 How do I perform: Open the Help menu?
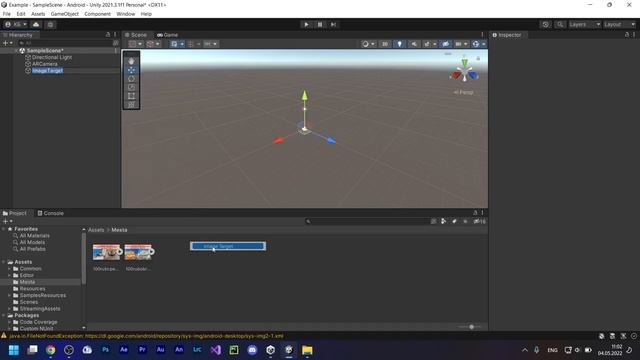(x=146, y=14)
